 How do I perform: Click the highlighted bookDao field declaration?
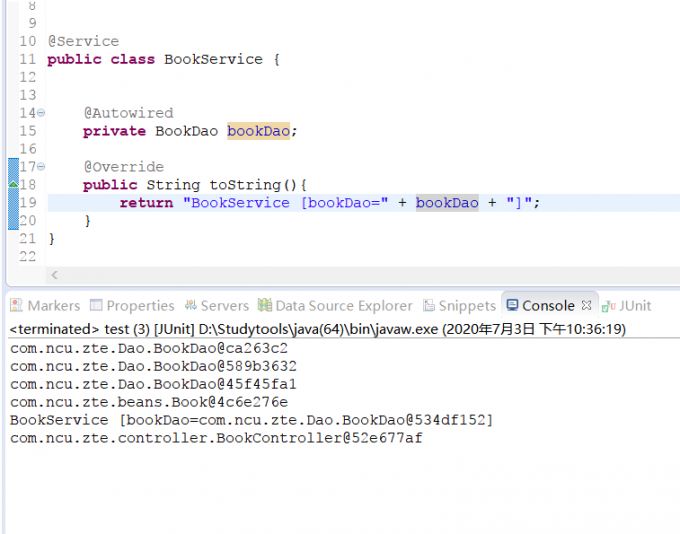260,131
